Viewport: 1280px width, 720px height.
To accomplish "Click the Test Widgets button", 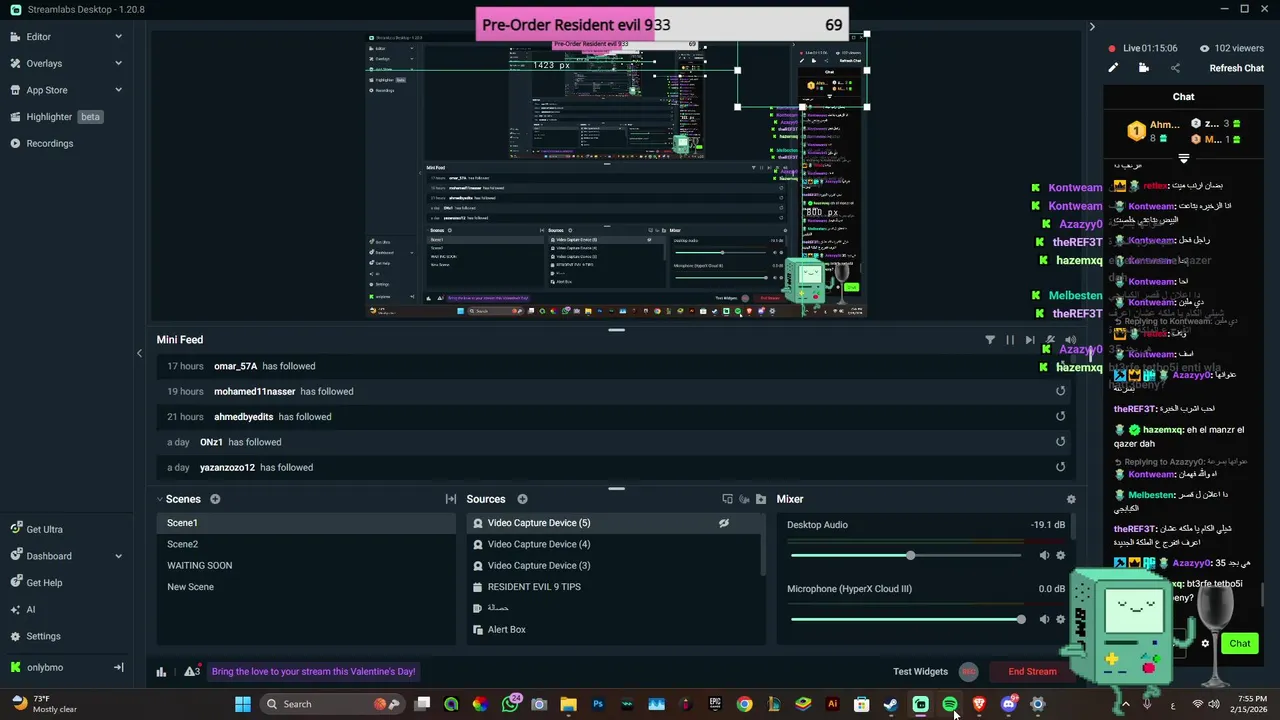I will pyautogui.click(x=920, y=671).
